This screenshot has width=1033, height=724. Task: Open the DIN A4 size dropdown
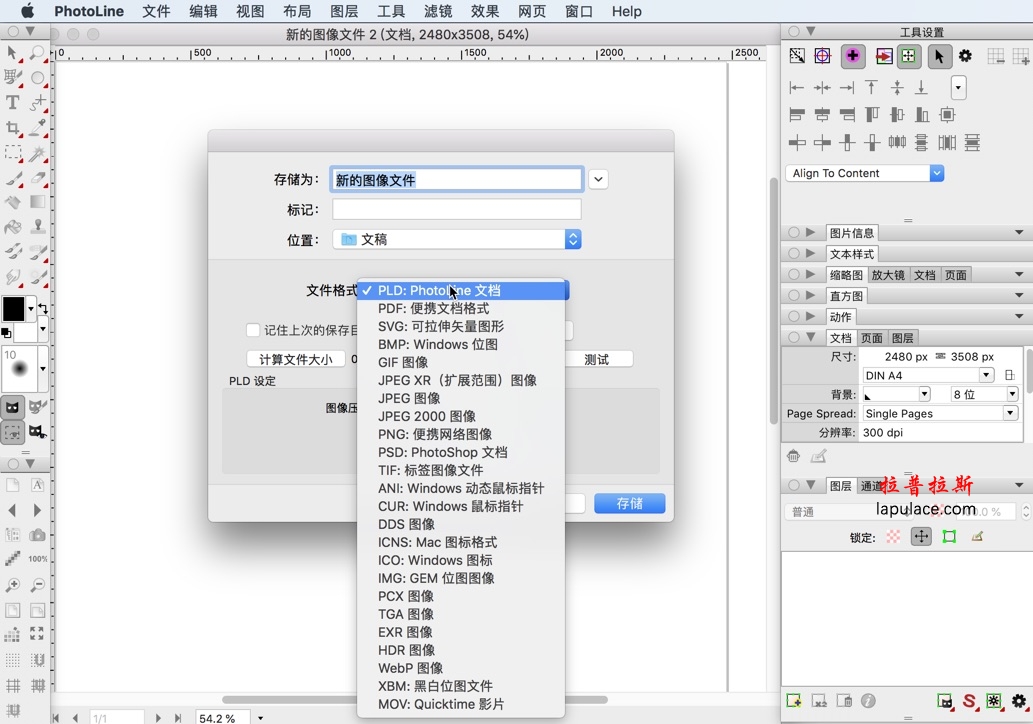pyautogui.click(x=928, y=376)
